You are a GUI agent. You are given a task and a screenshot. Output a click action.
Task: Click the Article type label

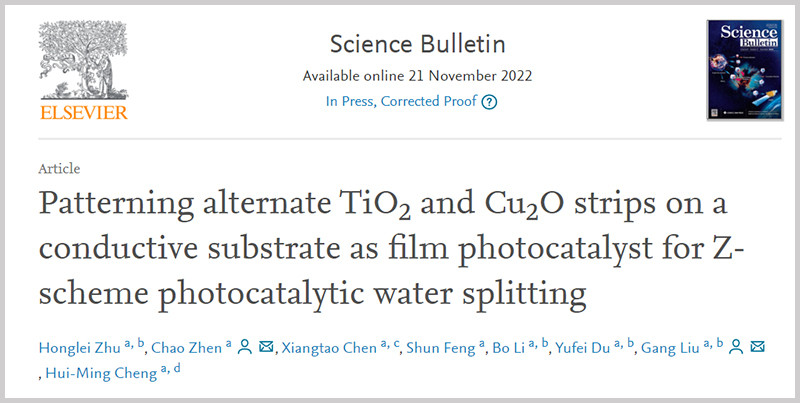pos(59,169)
